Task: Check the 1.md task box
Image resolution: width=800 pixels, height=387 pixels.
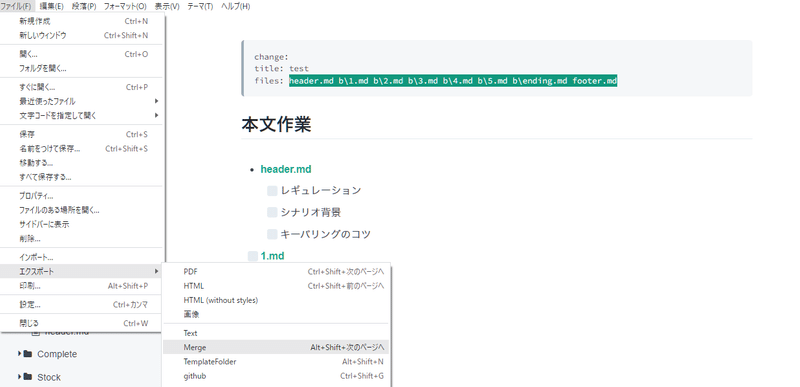Action: pos(253,256)
